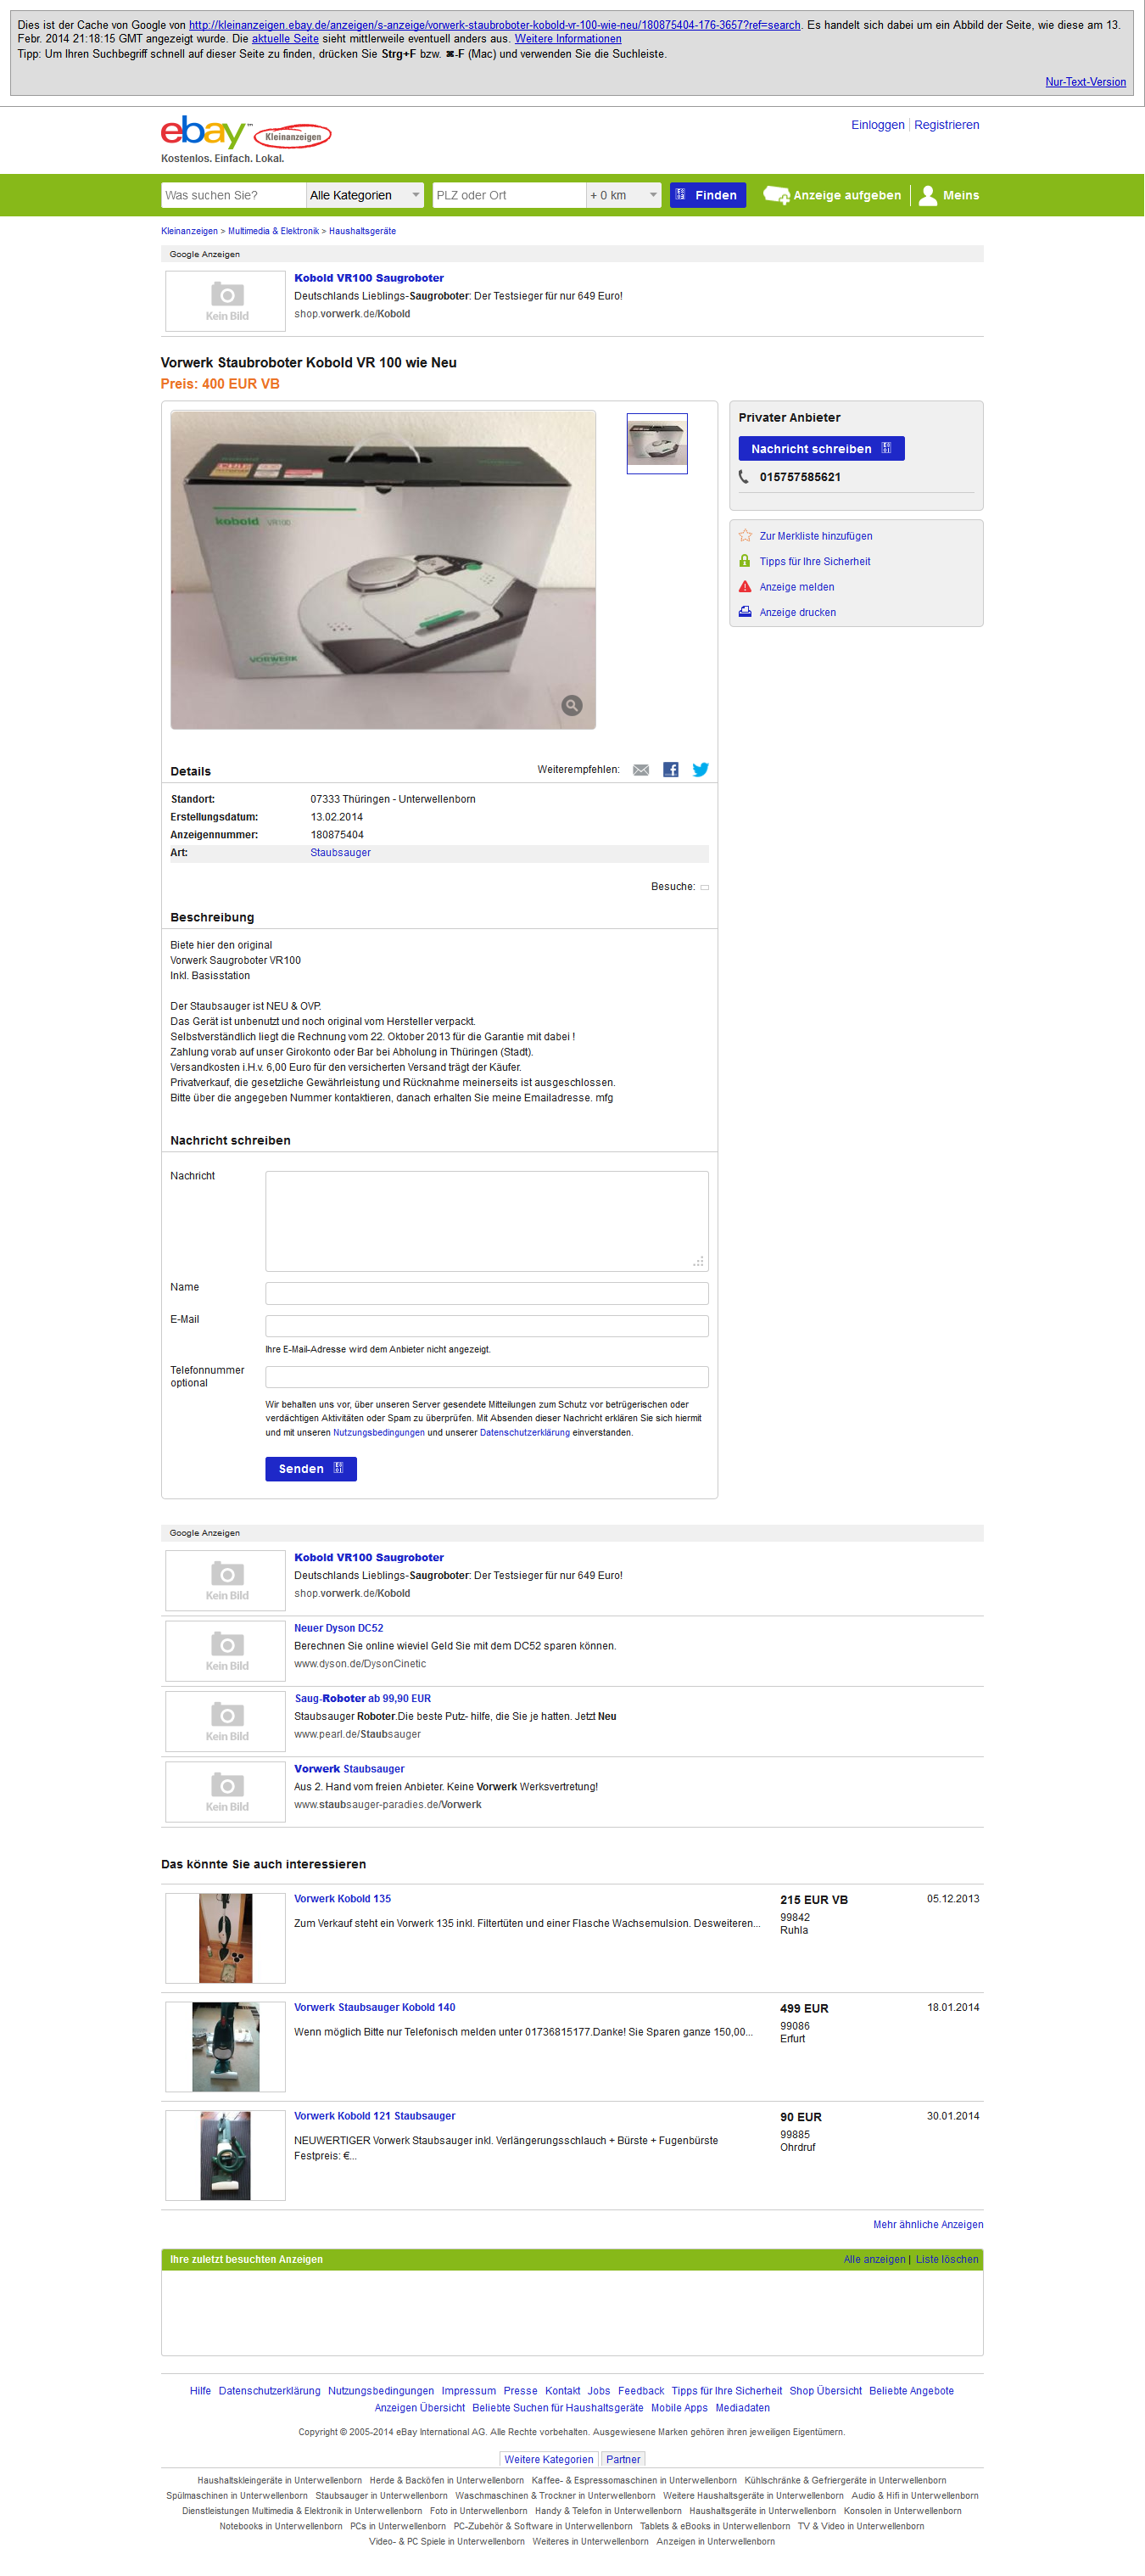The image size is (1145, 2576).
Task: Click Haushaltsgeräte breadcrumb
Action: coord(362,231)
